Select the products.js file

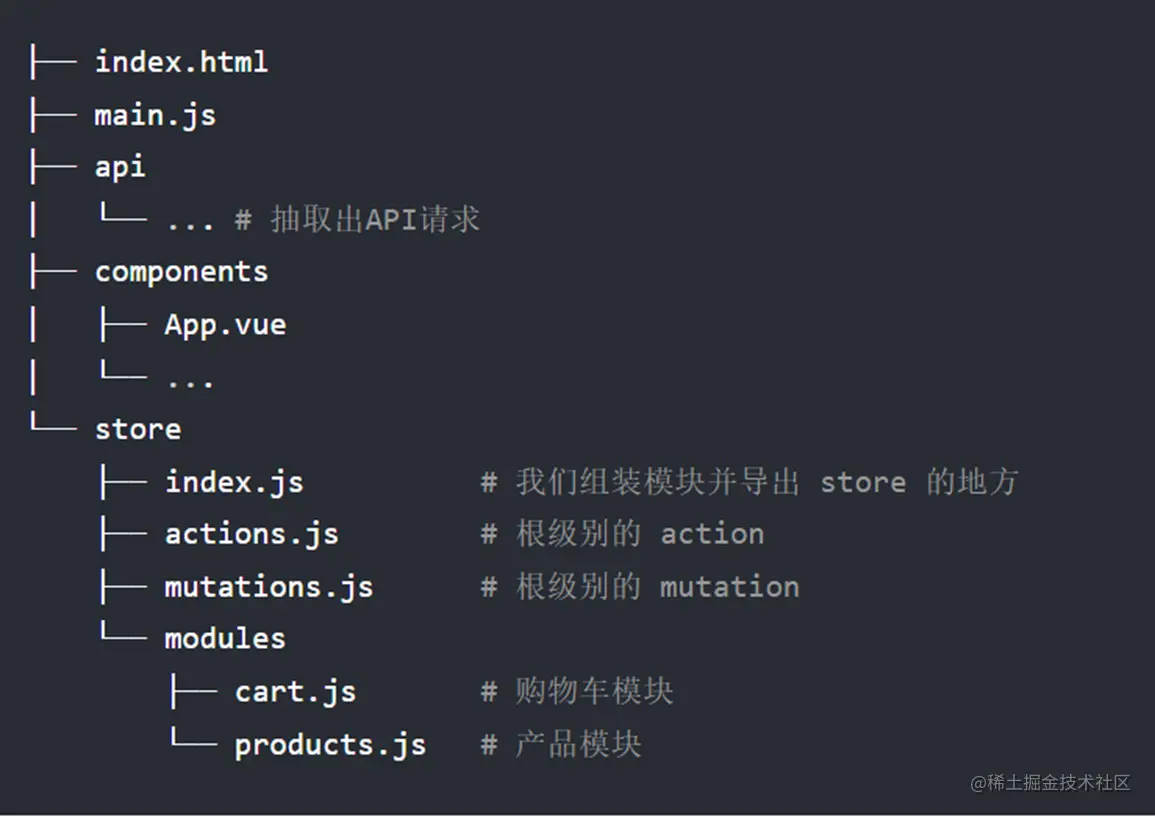pos(330,745)
